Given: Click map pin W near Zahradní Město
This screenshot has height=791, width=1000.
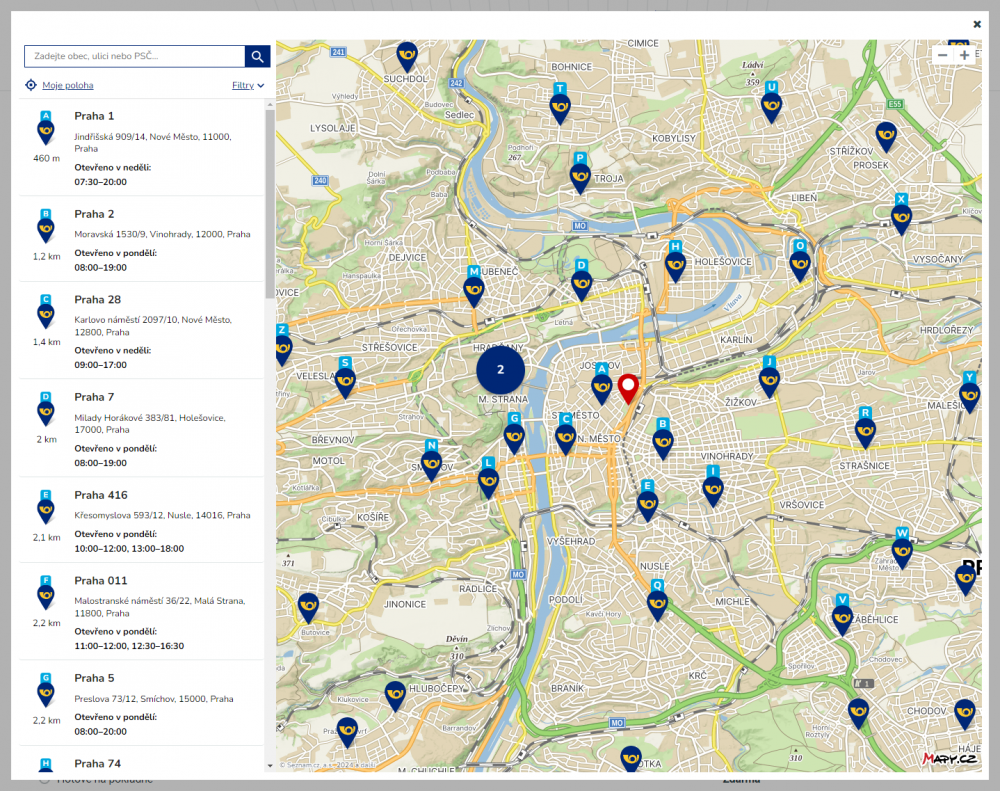Looking at the screenshot, I should click(x=902, y=549).
